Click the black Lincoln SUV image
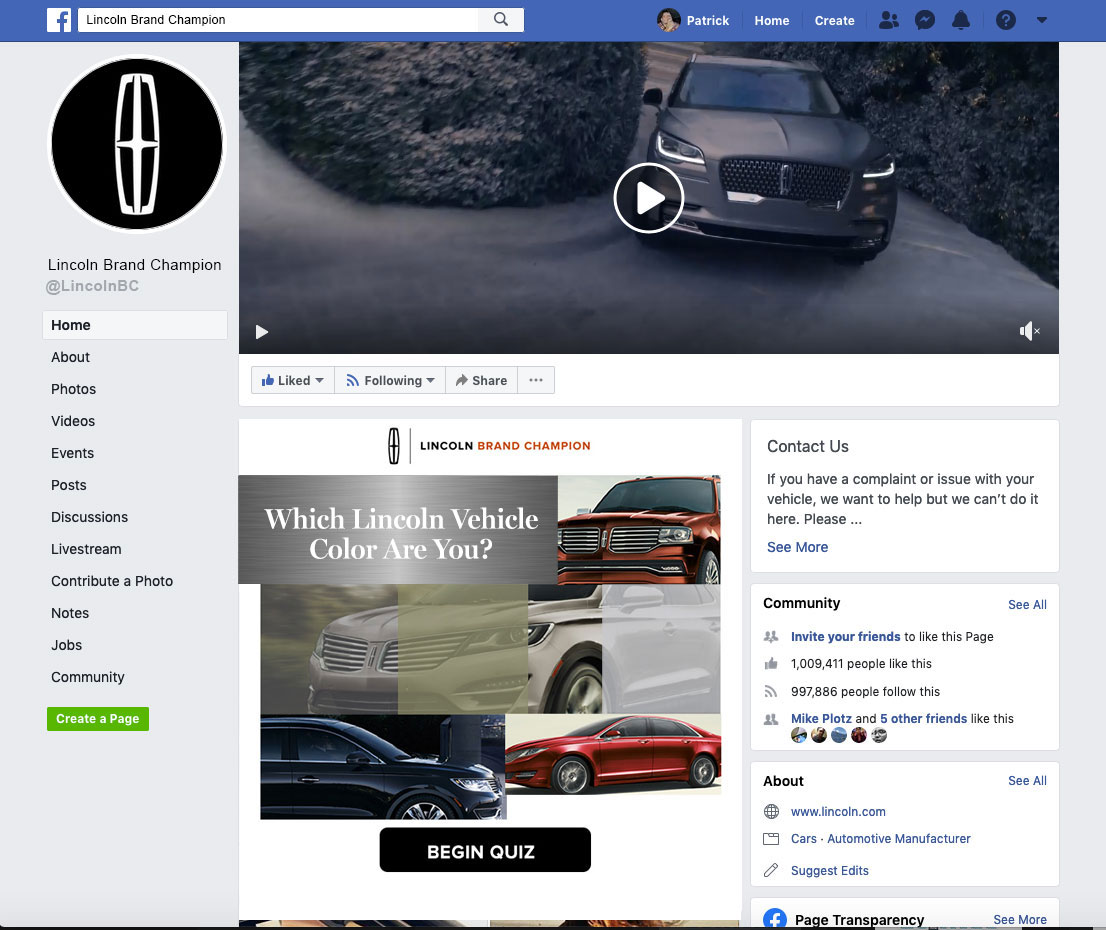1106x930 pixels. pyautogui.click(x=383, y=767)
